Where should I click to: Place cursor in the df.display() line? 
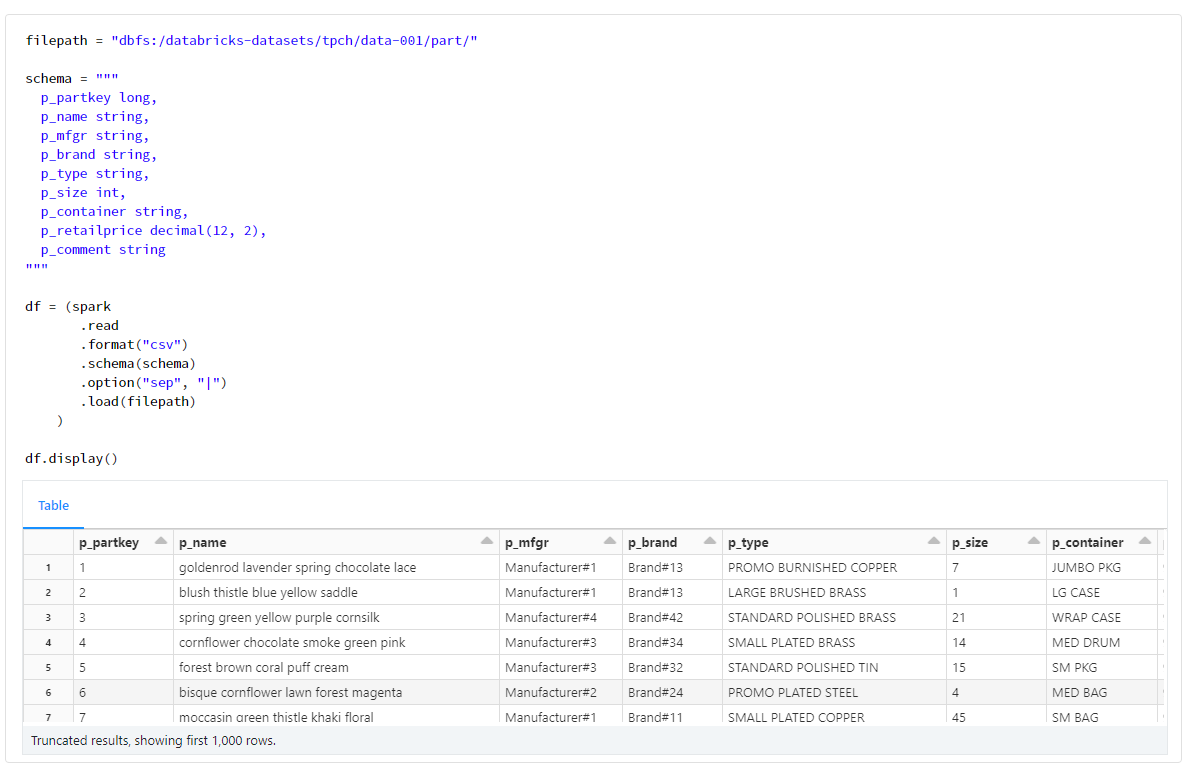click(68, 458)
